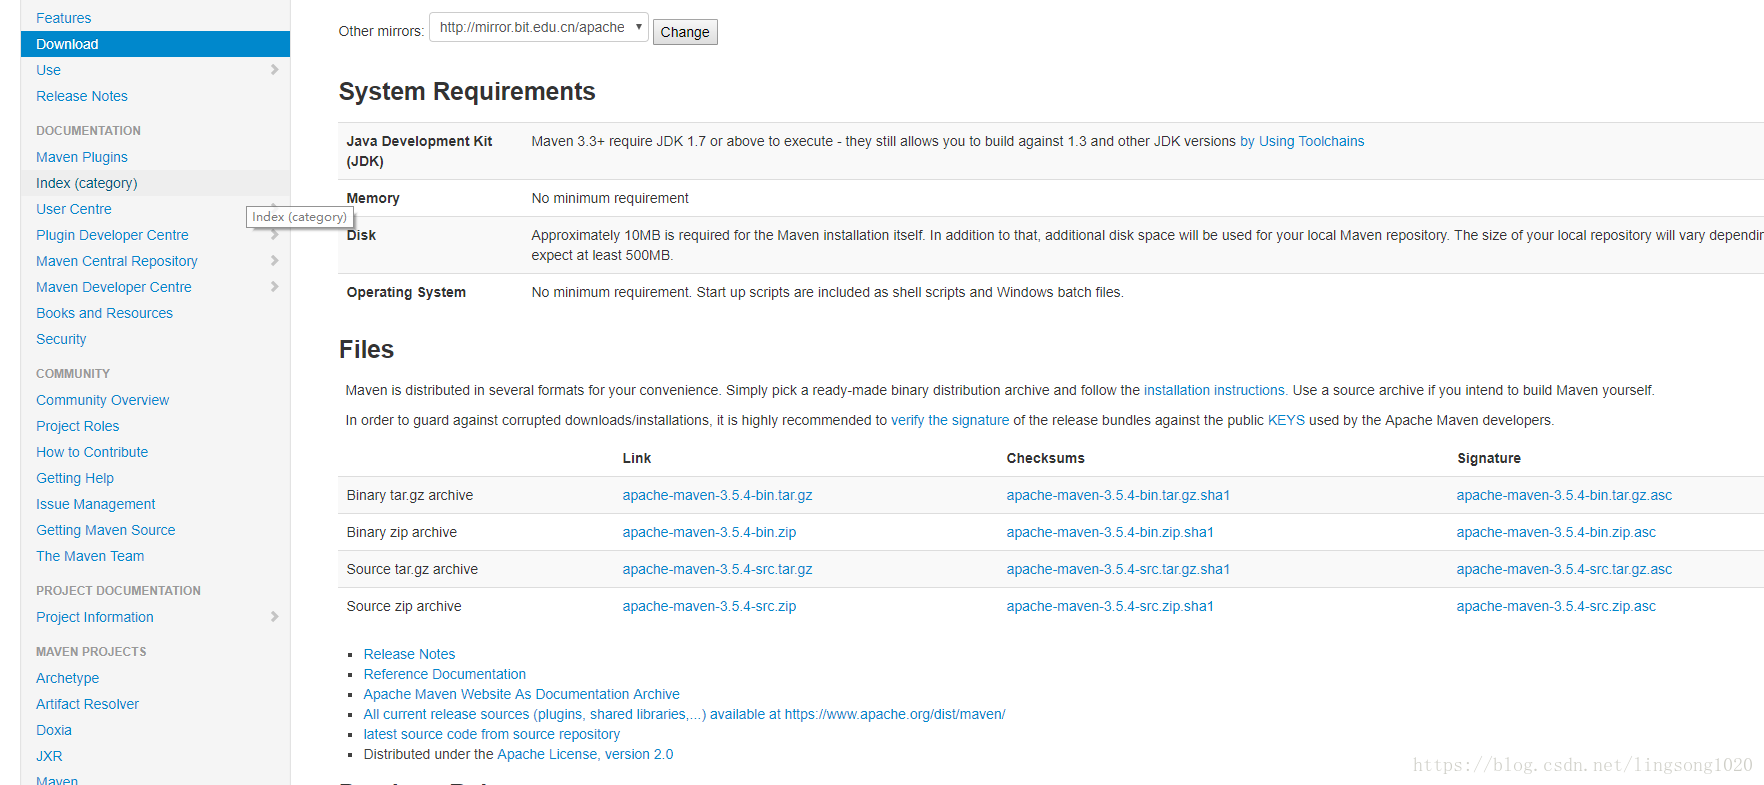Open Community Overview
1764x785 pixels.
click(103, 400)
